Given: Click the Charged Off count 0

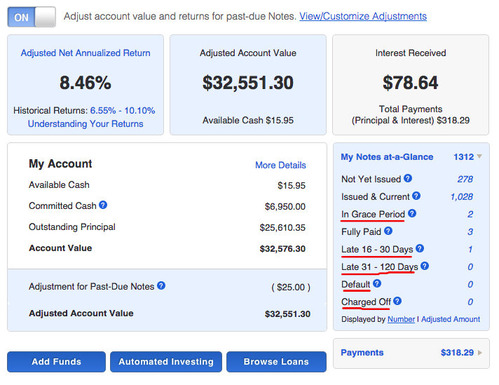Looking at the screenshot, I should click(470, 302).
